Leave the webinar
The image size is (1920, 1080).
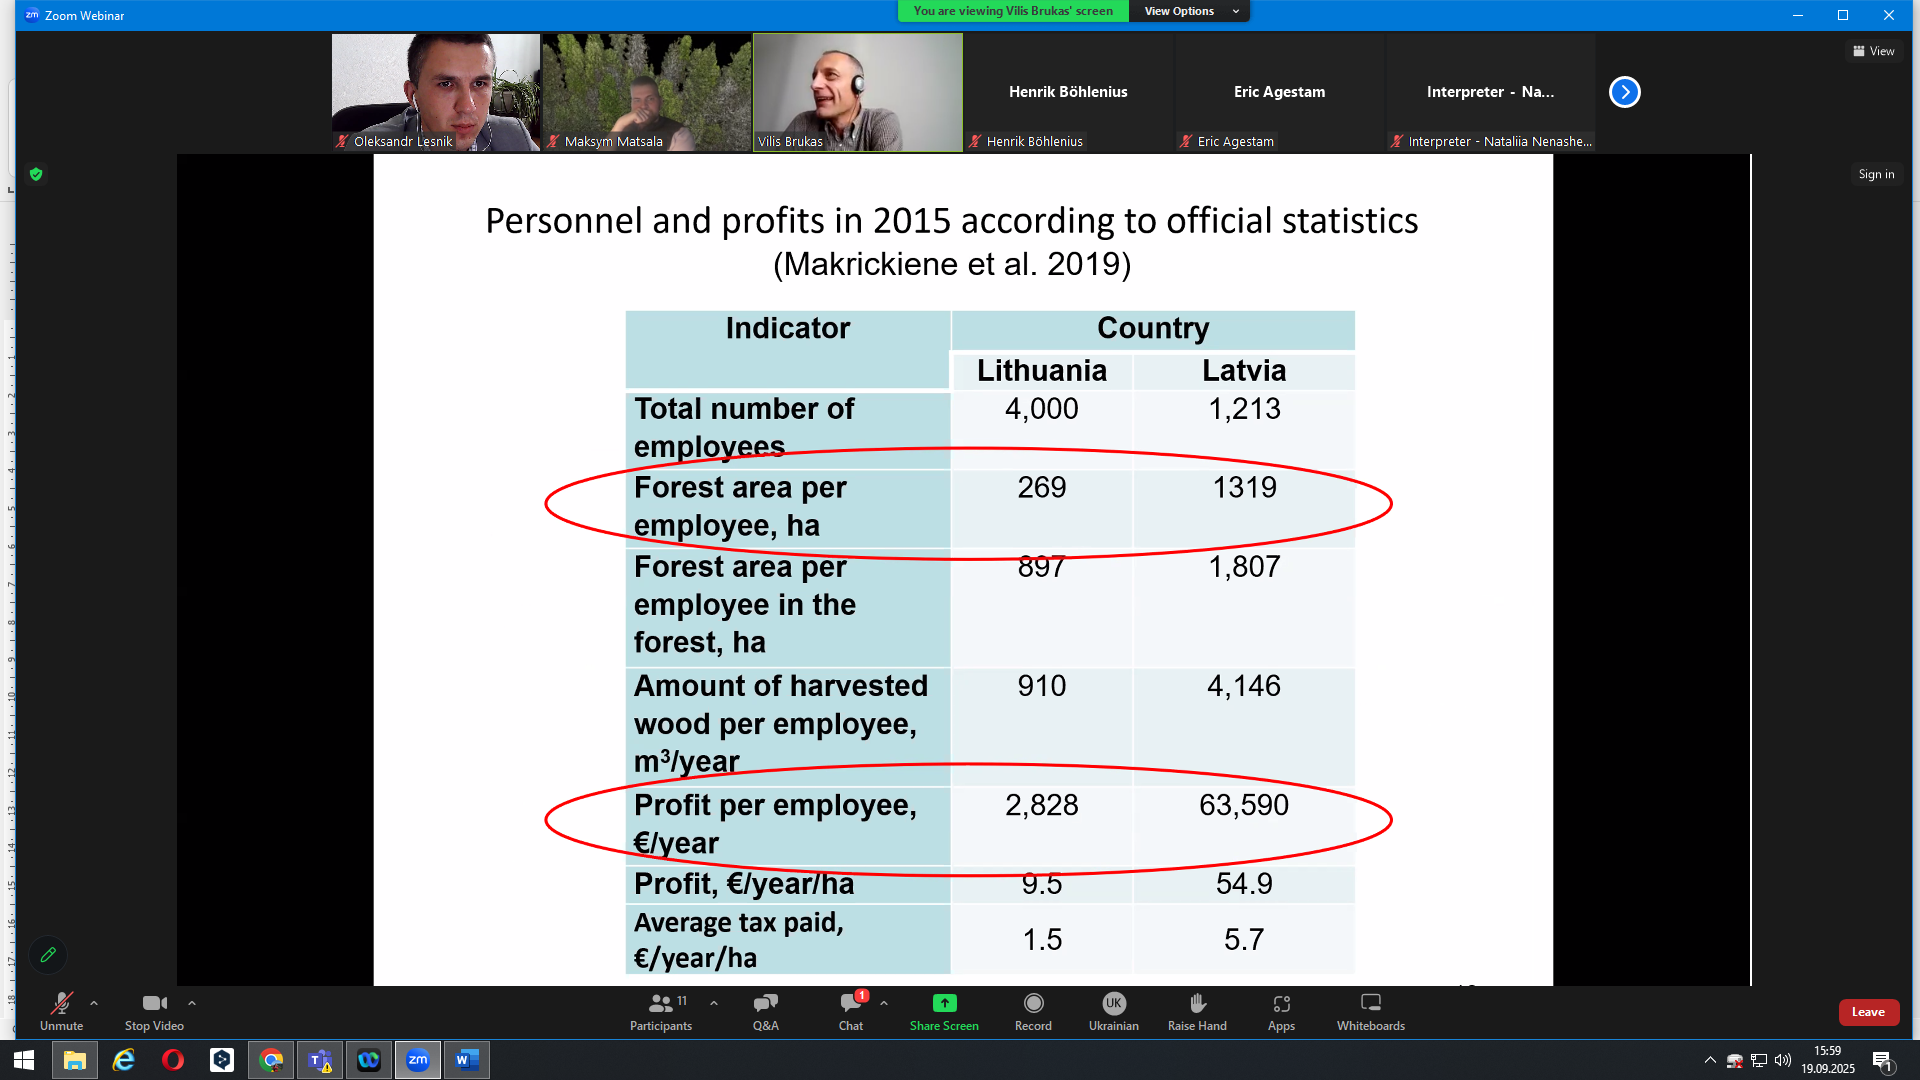(1868, 1012)
